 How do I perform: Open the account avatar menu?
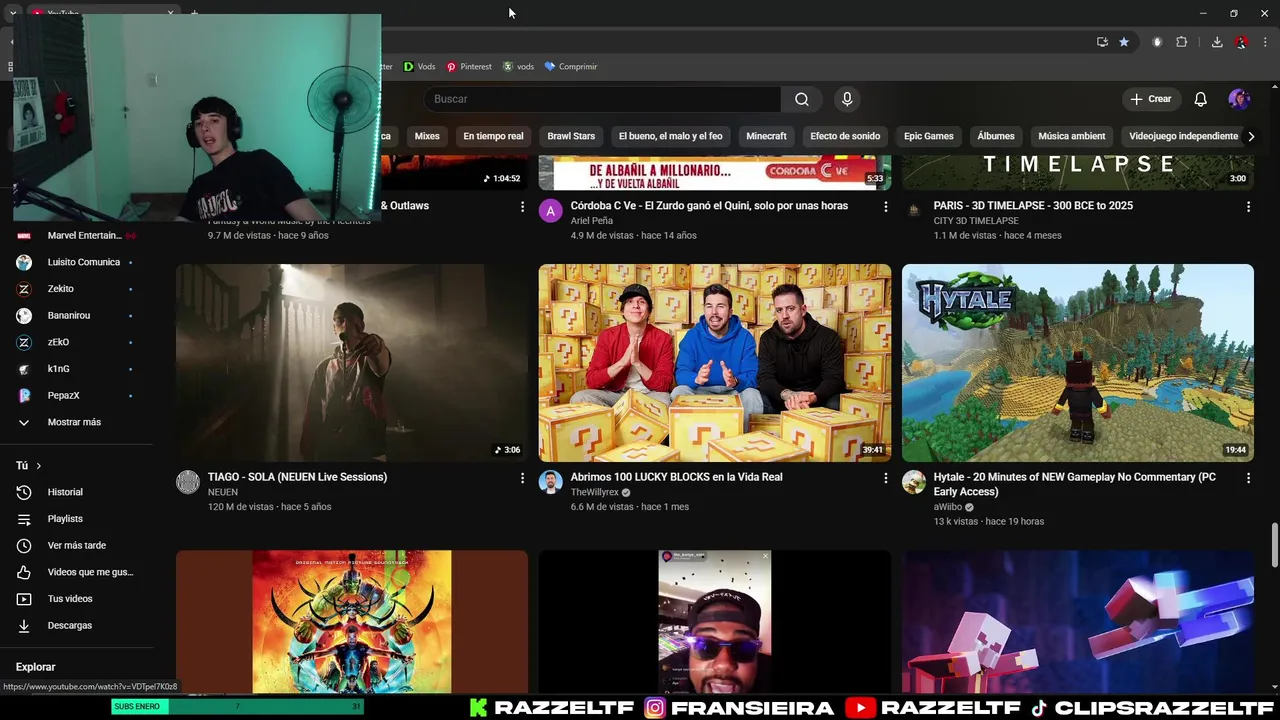pos(1239,99)
